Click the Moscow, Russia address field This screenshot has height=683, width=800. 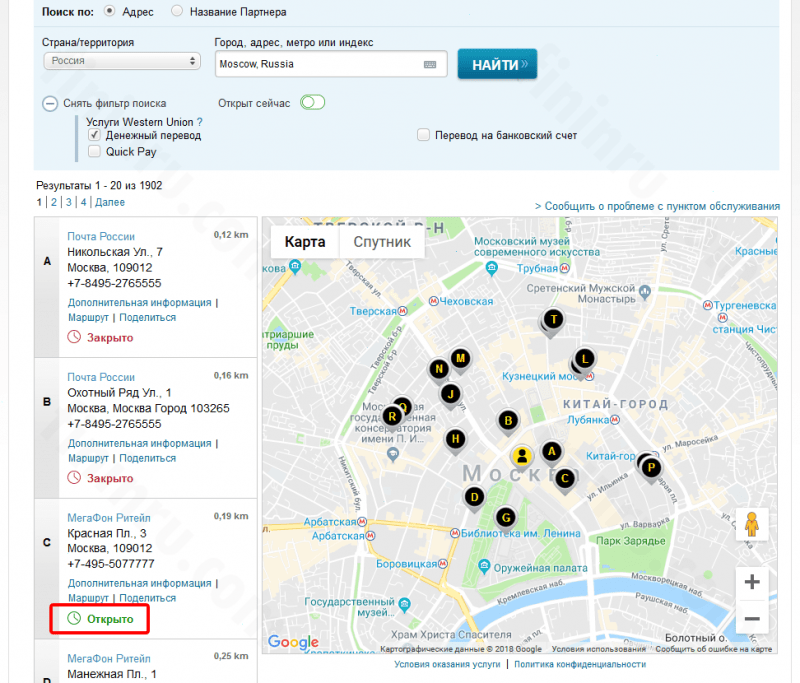(331, 64)
